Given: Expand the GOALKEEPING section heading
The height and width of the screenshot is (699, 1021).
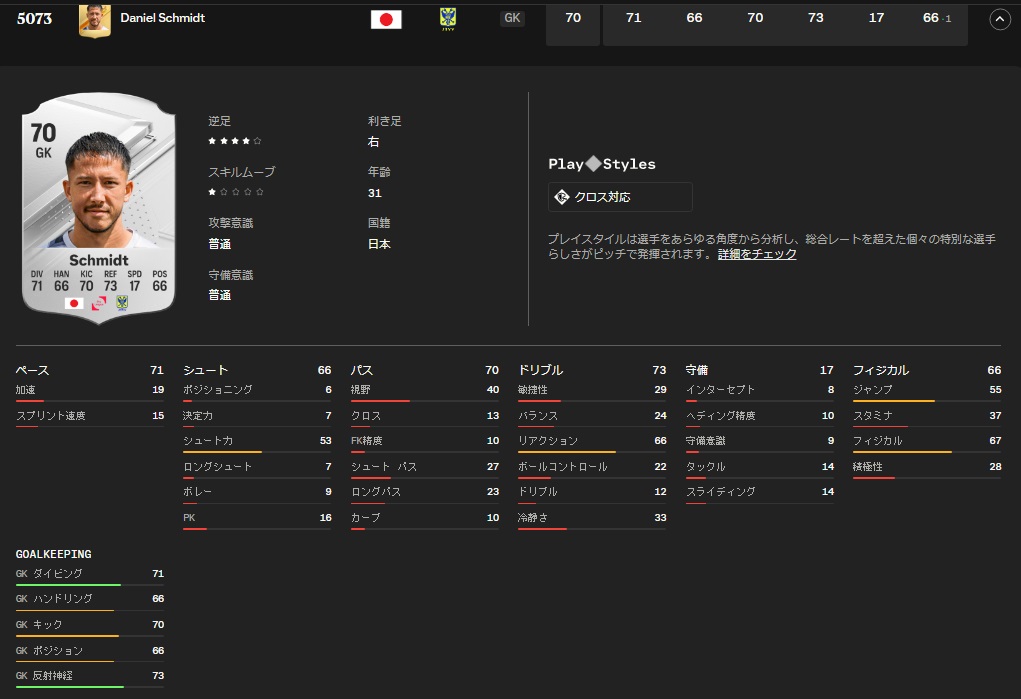Looking at the screenshot, I should click(x=53, y=554).
